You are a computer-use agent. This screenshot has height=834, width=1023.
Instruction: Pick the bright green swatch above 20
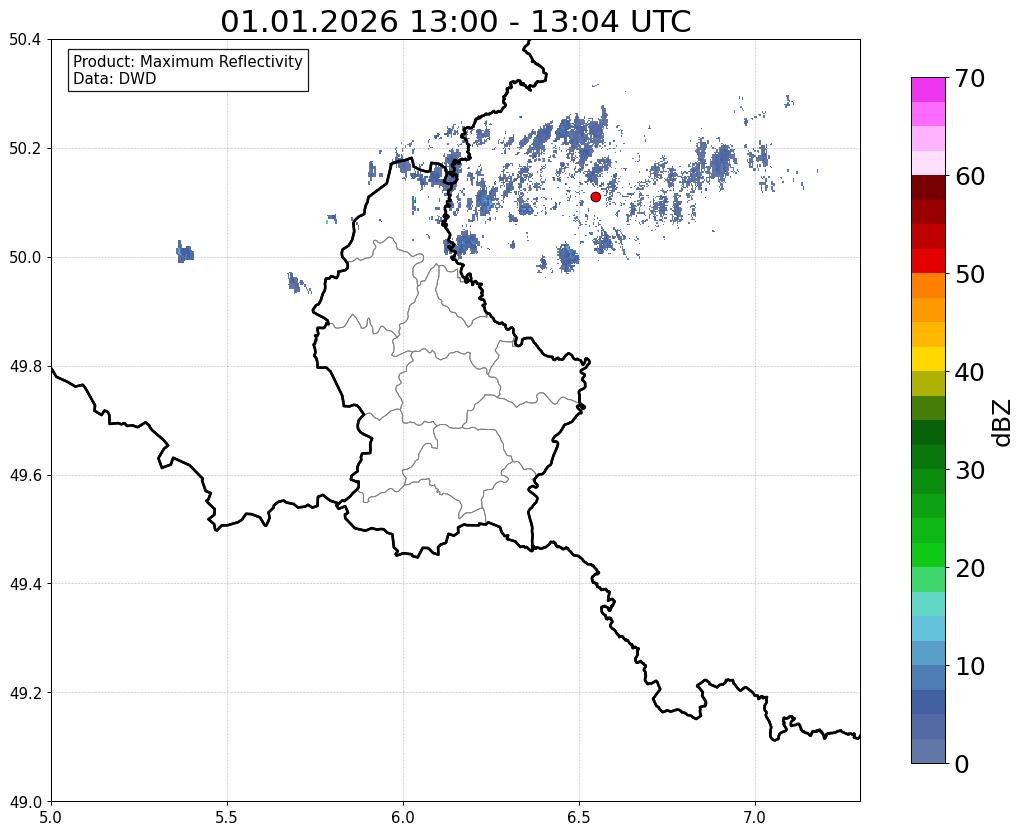928,555
